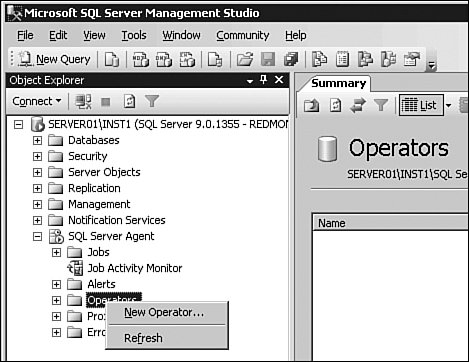Click the New Query toolbar button
The height and width of the screenshot is (362, 469).
click(x=54, y=59)
